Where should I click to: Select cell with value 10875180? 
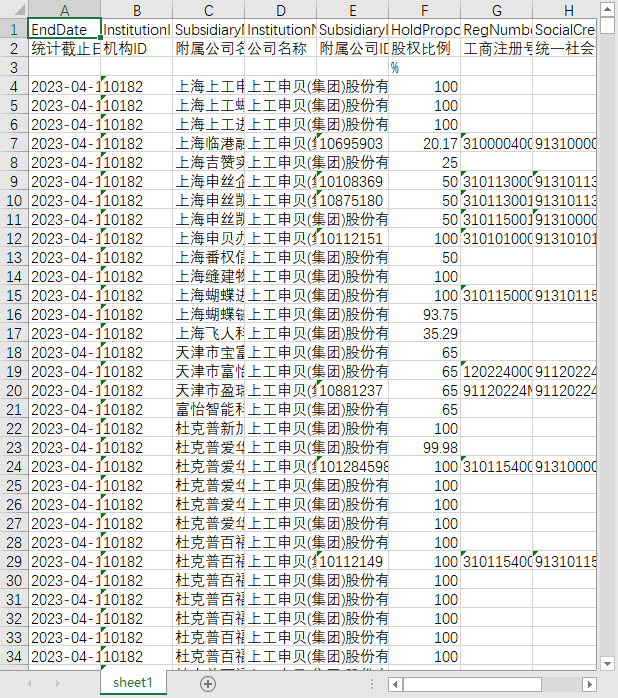(353, 200)
